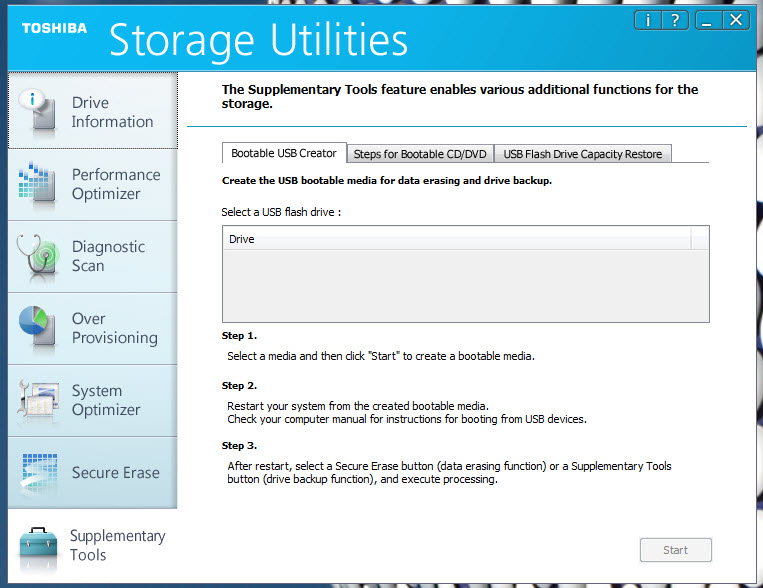
Task: Click the System Optimizer icon
Action: tap(38, 399)
